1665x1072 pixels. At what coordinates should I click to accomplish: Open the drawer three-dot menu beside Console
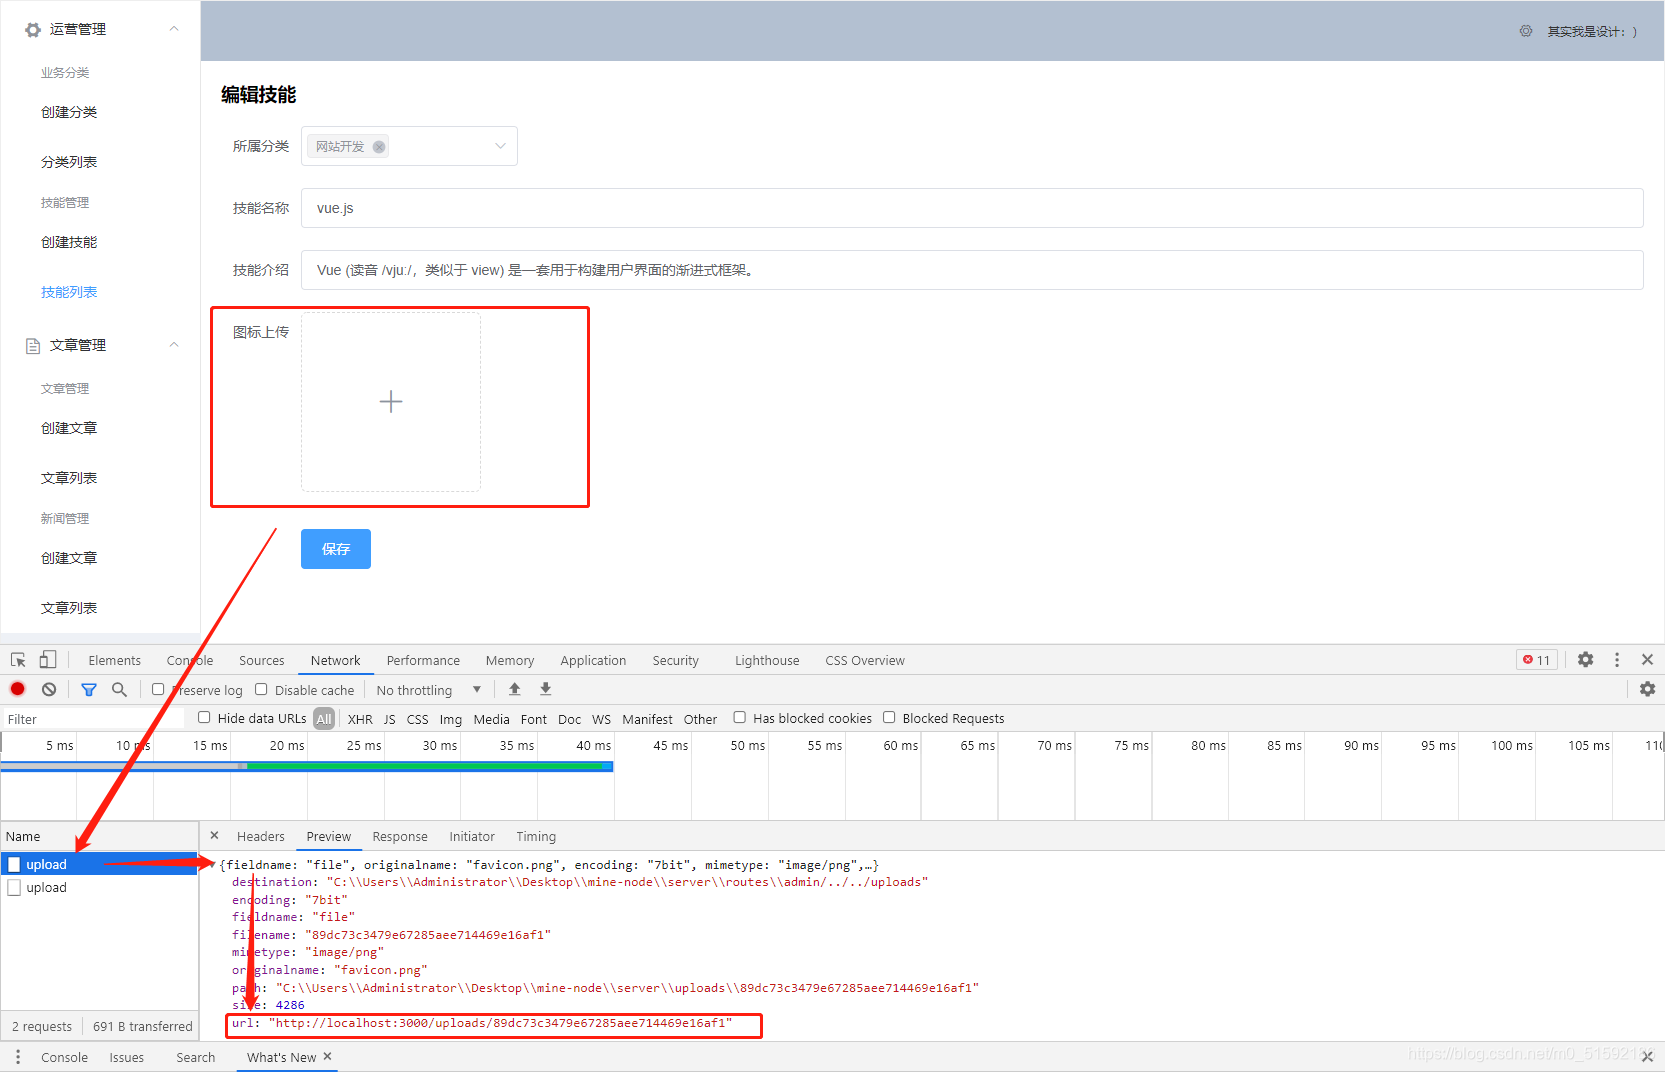pos(18,1057)
